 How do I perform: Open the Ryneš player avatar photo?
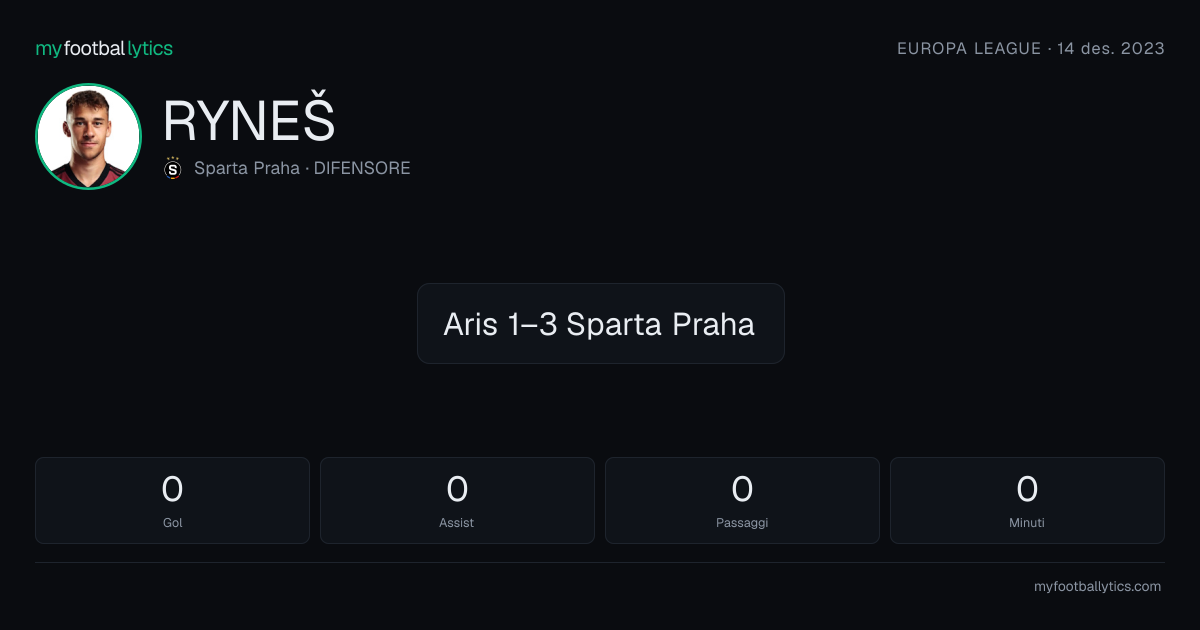[88, 136]
